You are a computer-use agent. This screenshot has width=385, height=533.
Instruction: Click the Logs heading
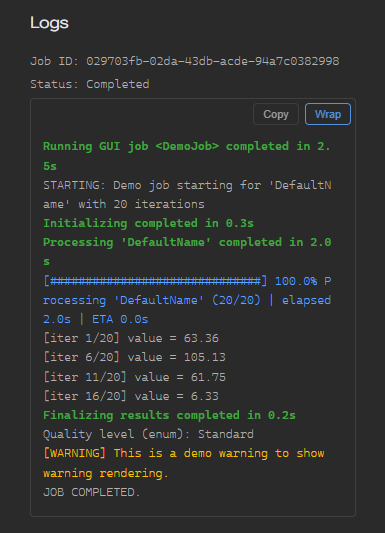click(49, 23)
